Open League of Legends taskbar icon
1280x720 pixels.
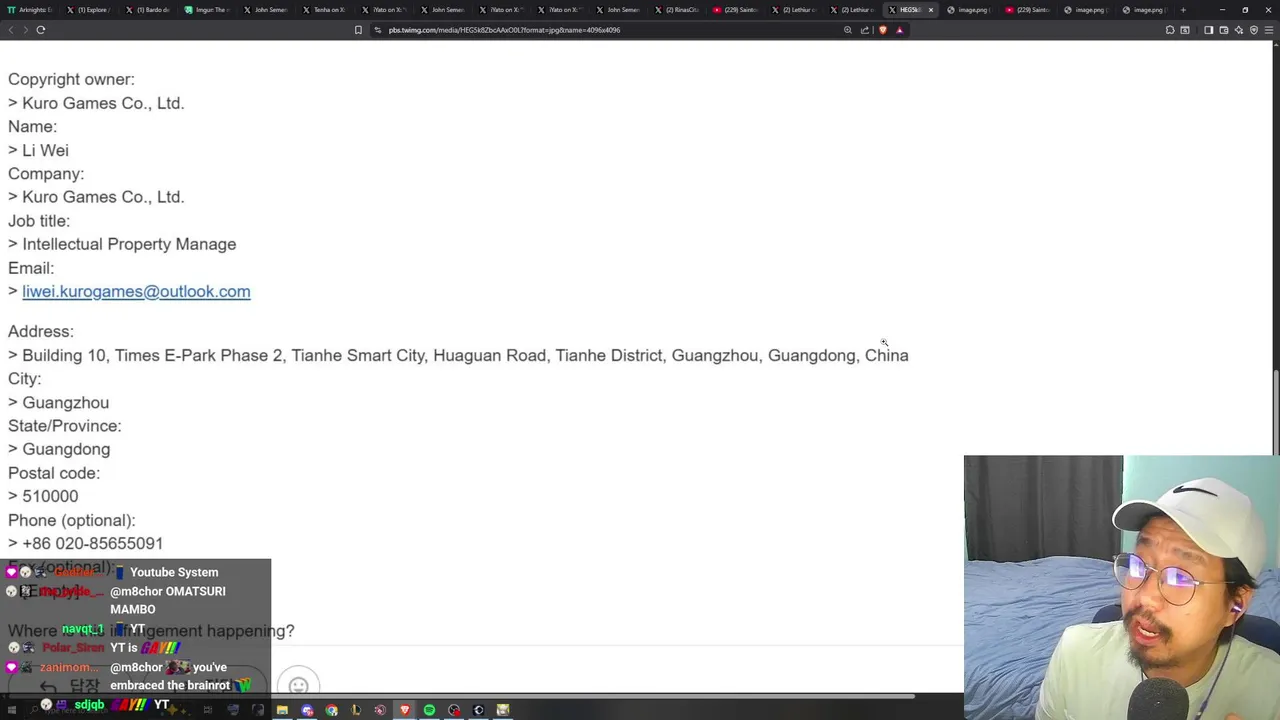(x=356, y=710)
